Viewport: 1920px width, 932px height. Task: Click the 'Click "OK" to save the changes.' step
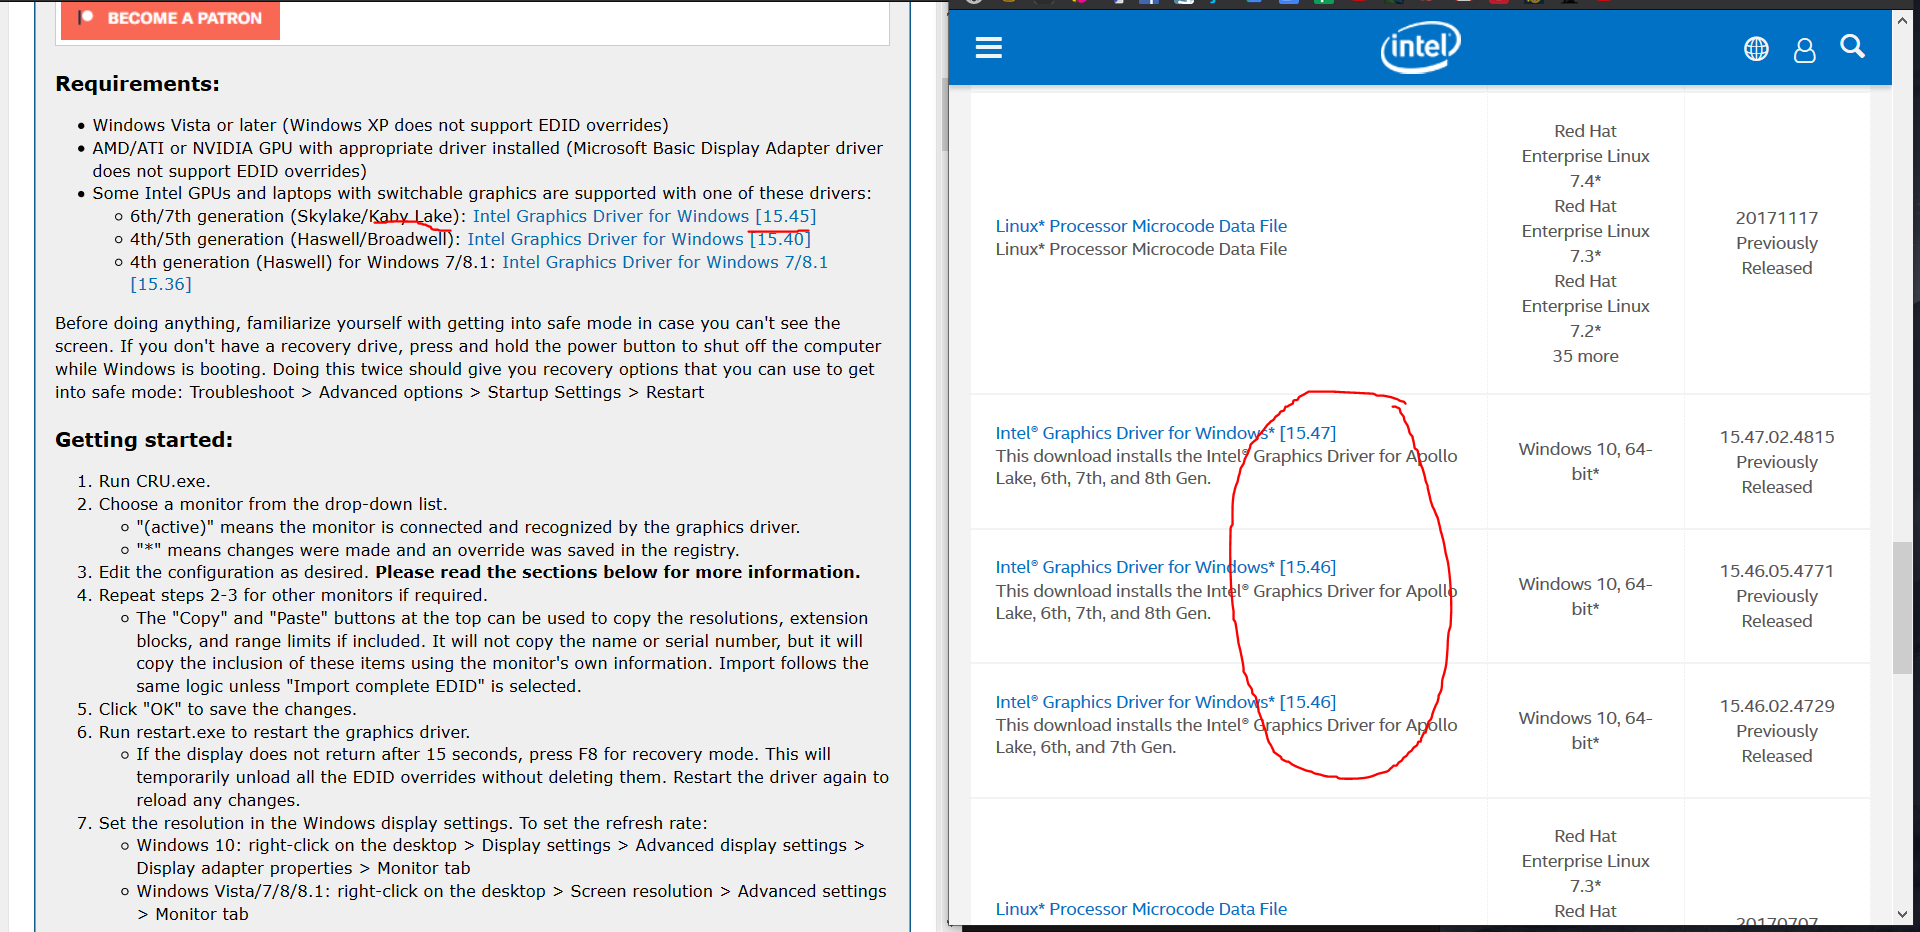227,709
